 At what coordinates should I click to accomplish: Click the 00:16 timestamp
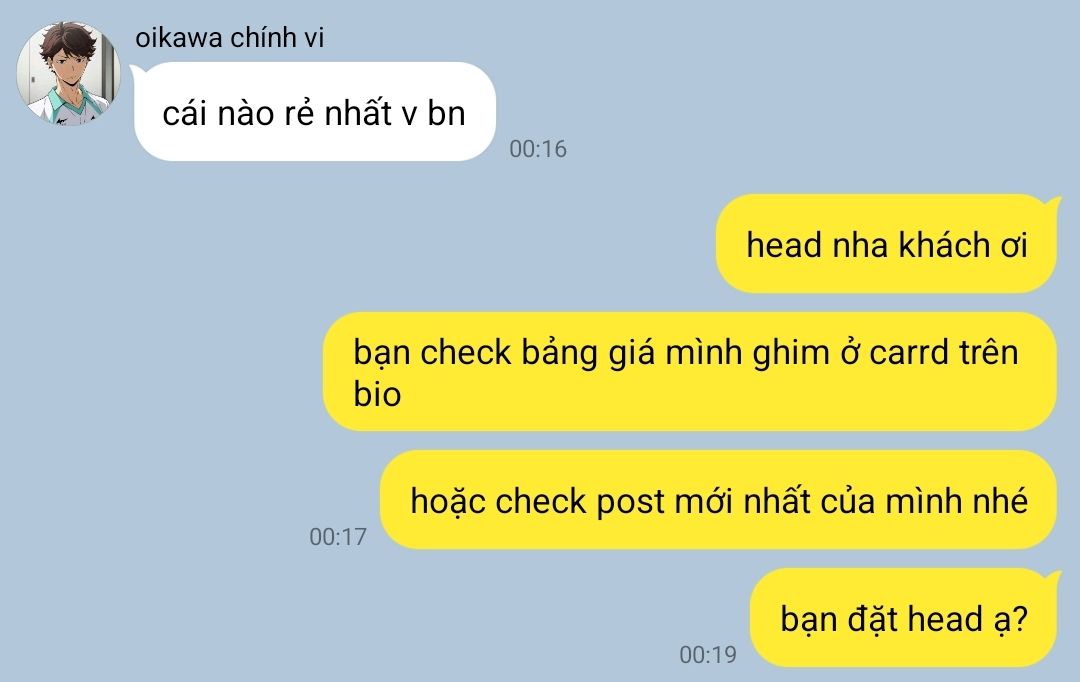tap(538, 149)
